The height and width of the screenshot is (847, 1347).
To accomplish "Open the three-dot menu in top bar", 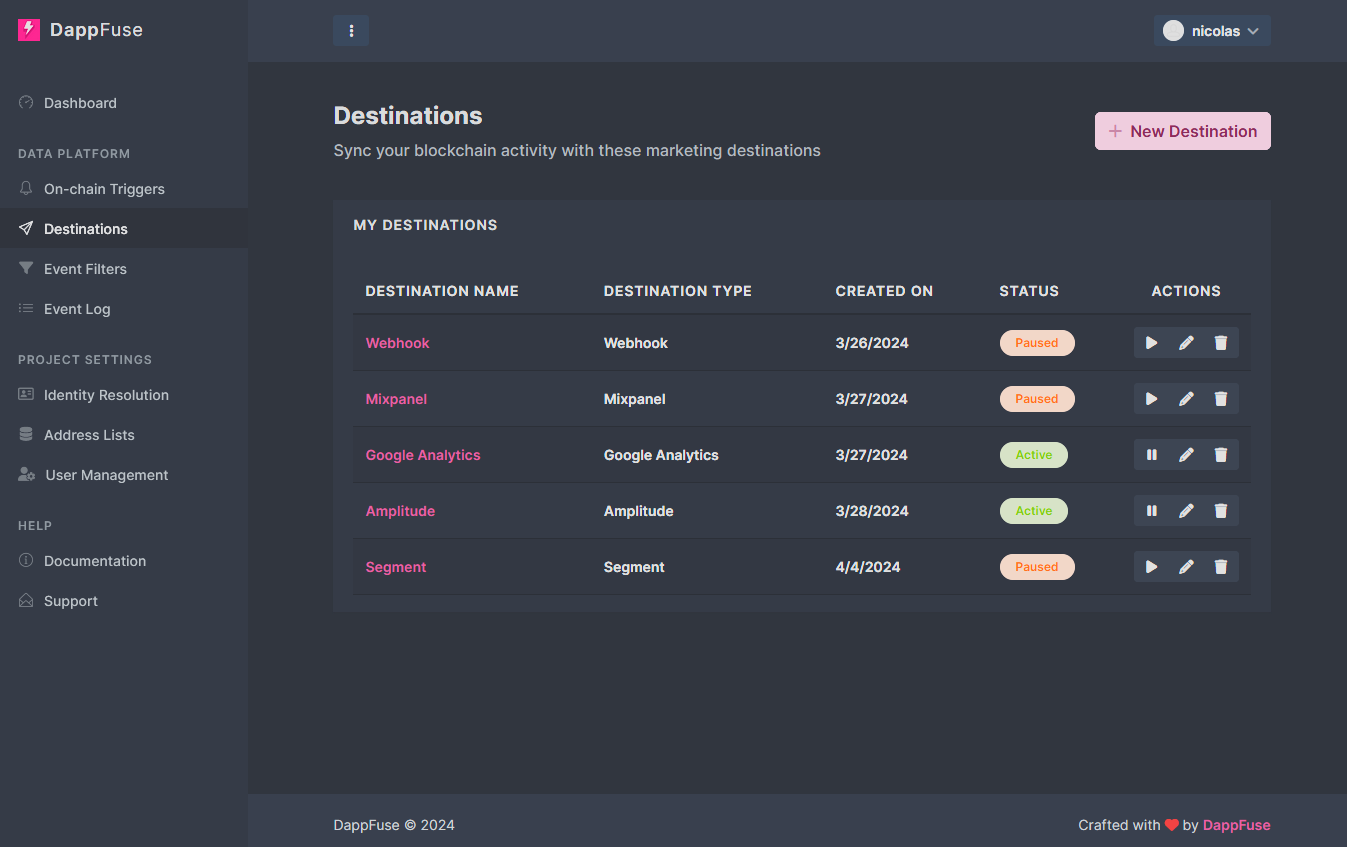I will (x=351, y=31).
